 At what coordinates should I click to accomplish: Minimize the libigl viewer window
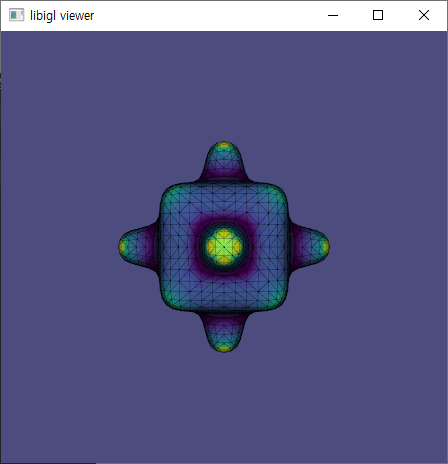pos(333,15)
